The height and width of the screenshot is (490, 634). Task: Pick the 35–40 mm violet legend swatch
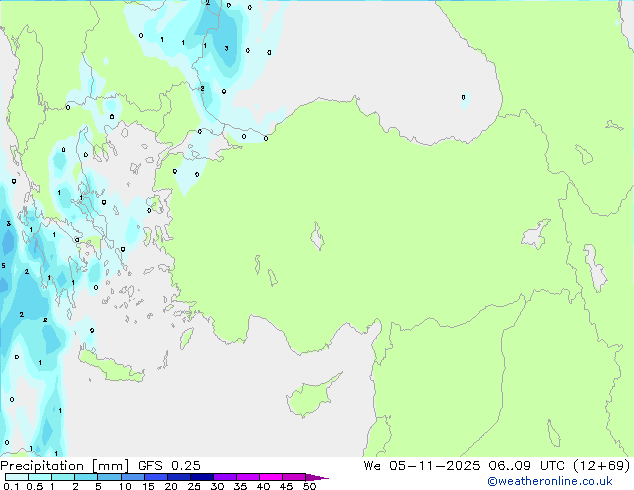247,477
